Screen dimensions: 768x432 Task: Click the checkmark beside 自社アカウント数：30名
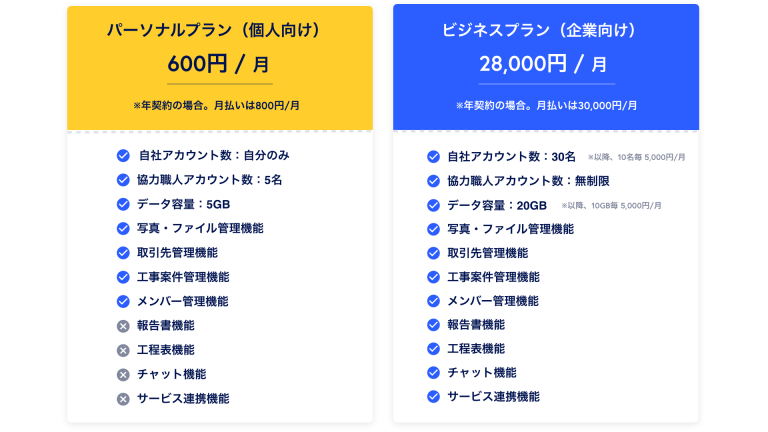coord(433,157)
